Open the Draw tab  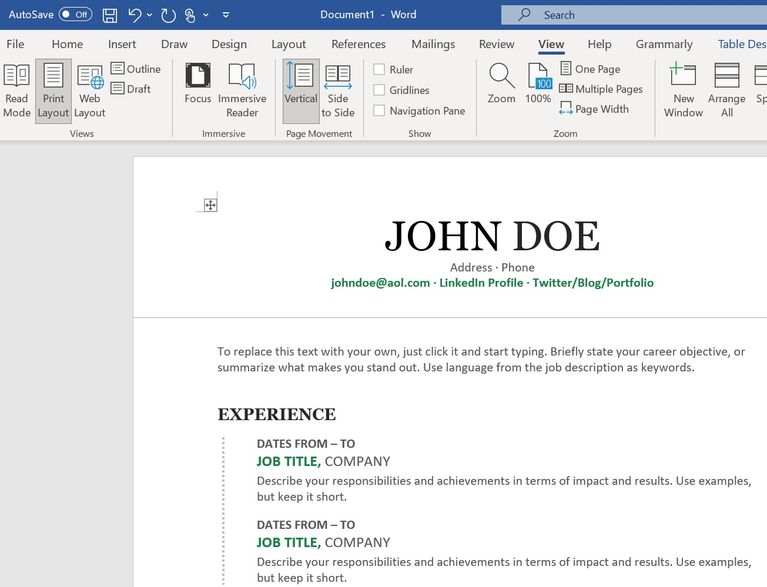[174, 44]
